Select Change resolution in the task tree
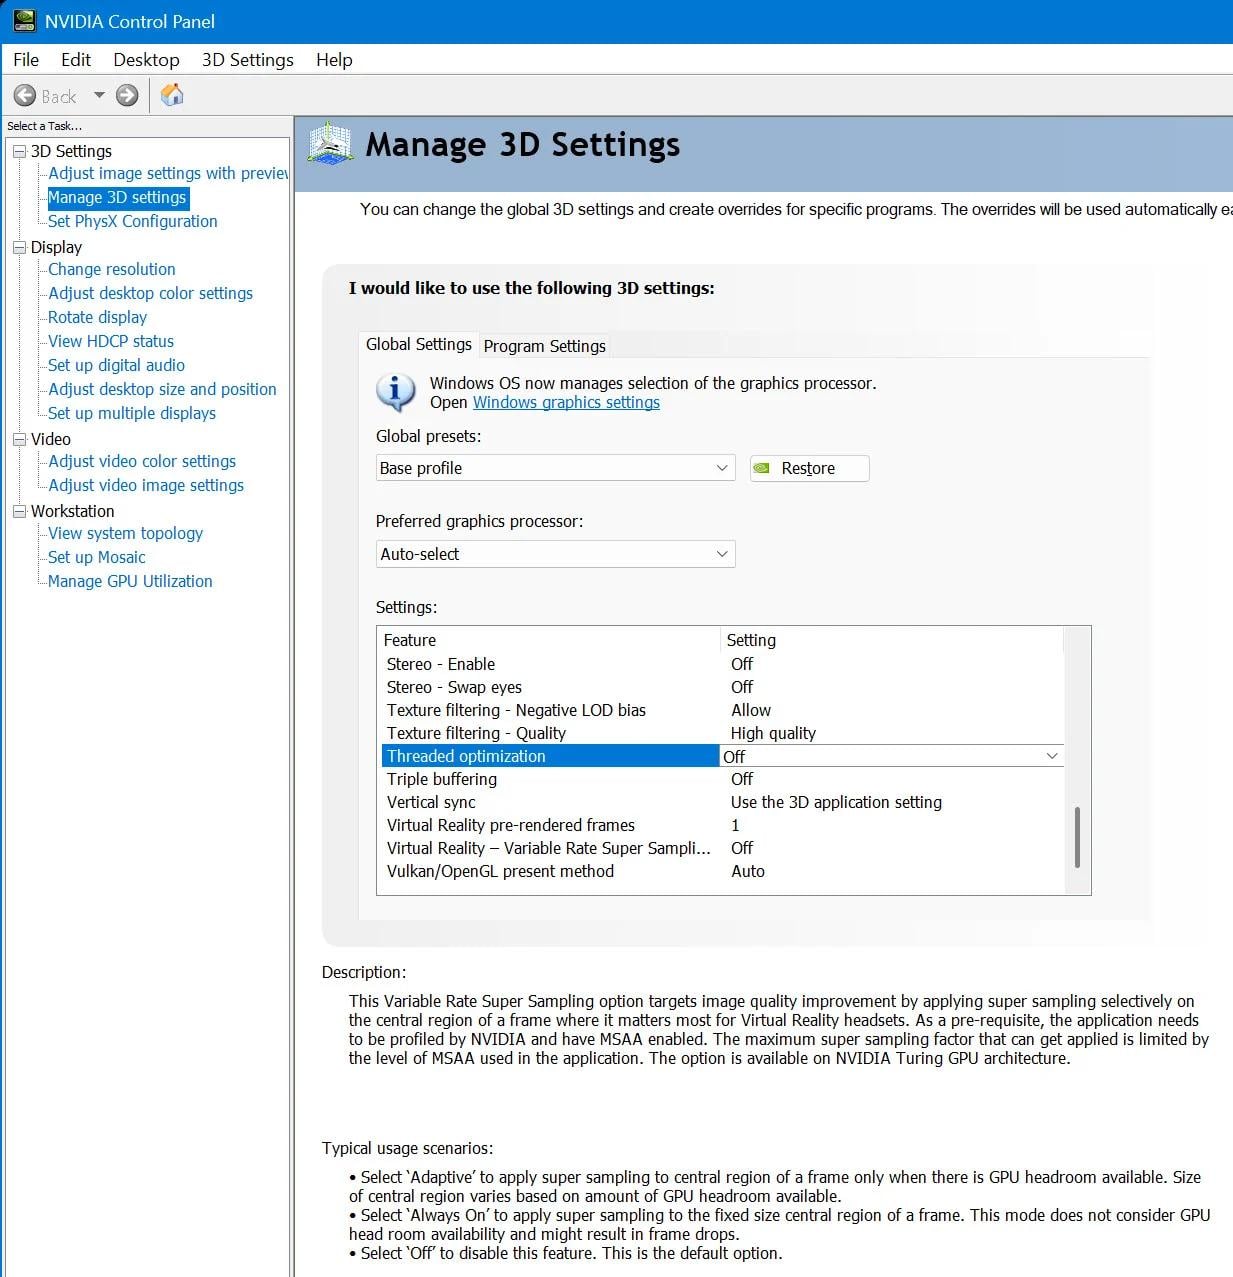The width and height of the screenshot is (1233, 1277). (x=112, y=269)
